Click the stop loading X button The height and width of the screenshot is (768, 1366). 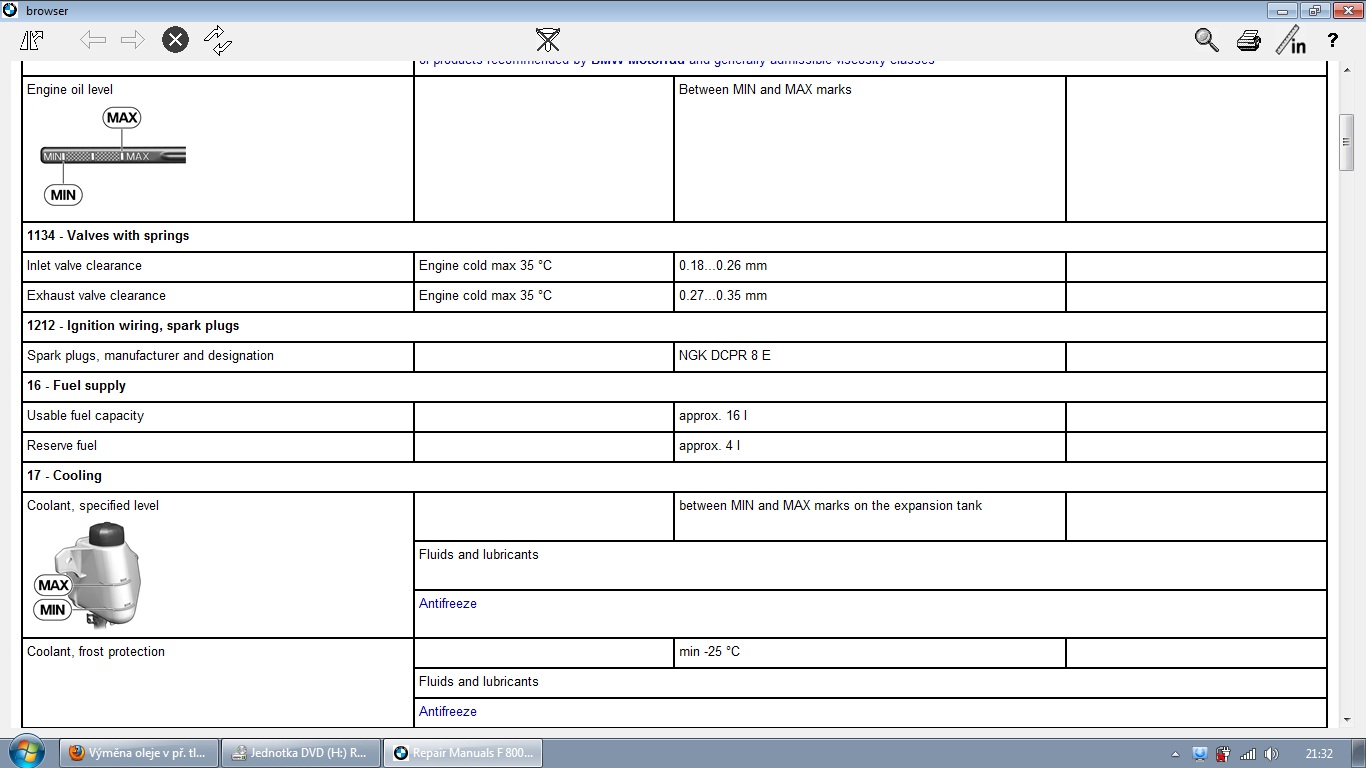pos(175,40)
